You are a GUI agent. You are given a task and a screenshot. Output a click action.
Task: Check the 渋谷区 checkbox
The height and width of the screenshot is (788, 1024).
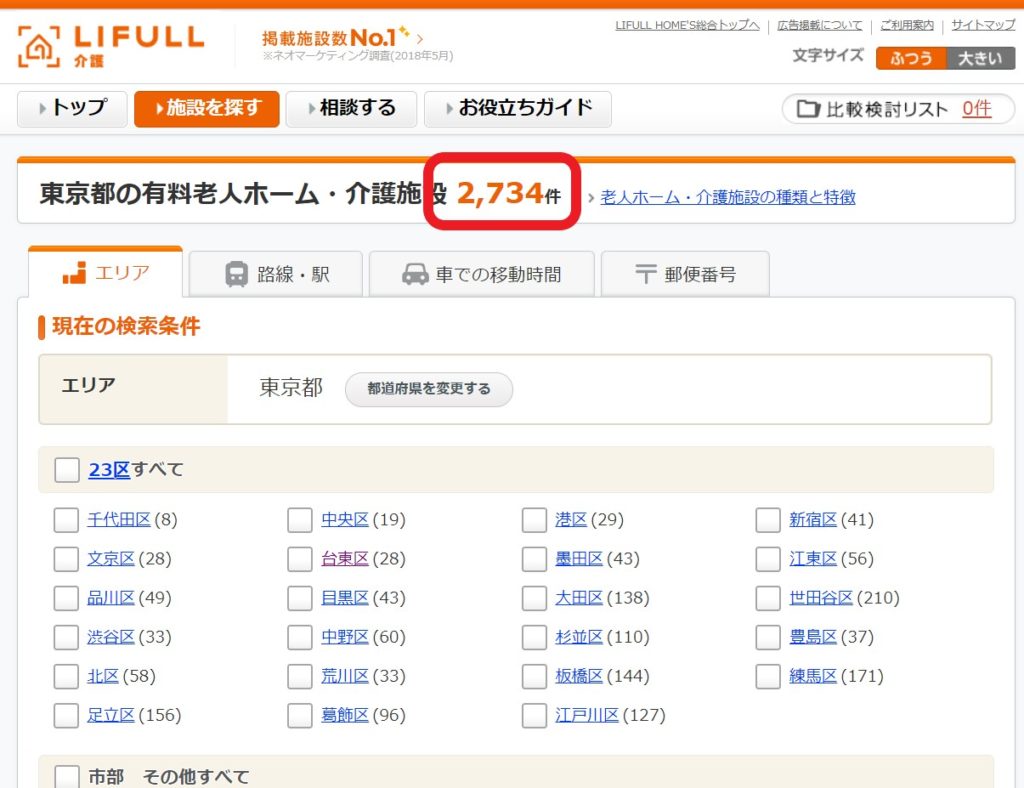[x=66, y=638]
